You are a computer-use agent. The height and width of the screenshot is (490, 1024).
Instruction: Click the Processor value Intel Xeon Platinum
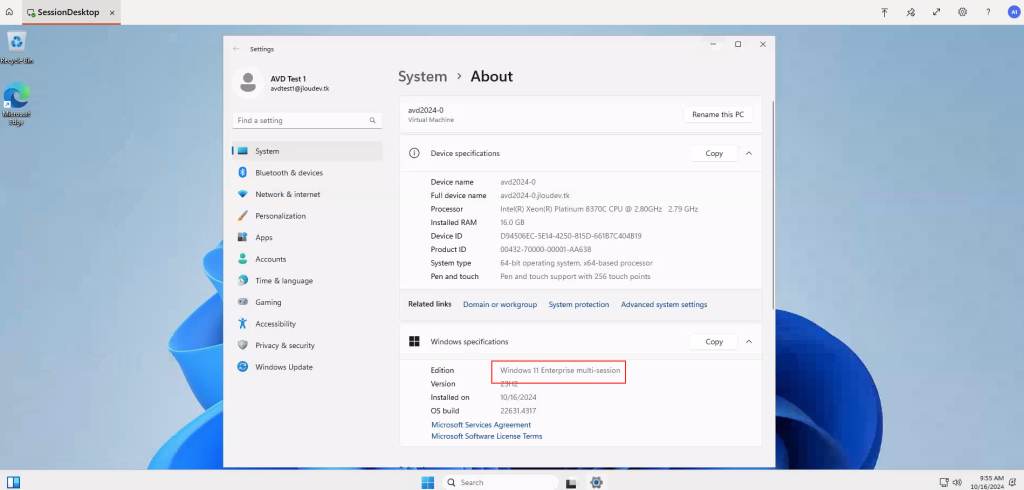click(599, 208)
